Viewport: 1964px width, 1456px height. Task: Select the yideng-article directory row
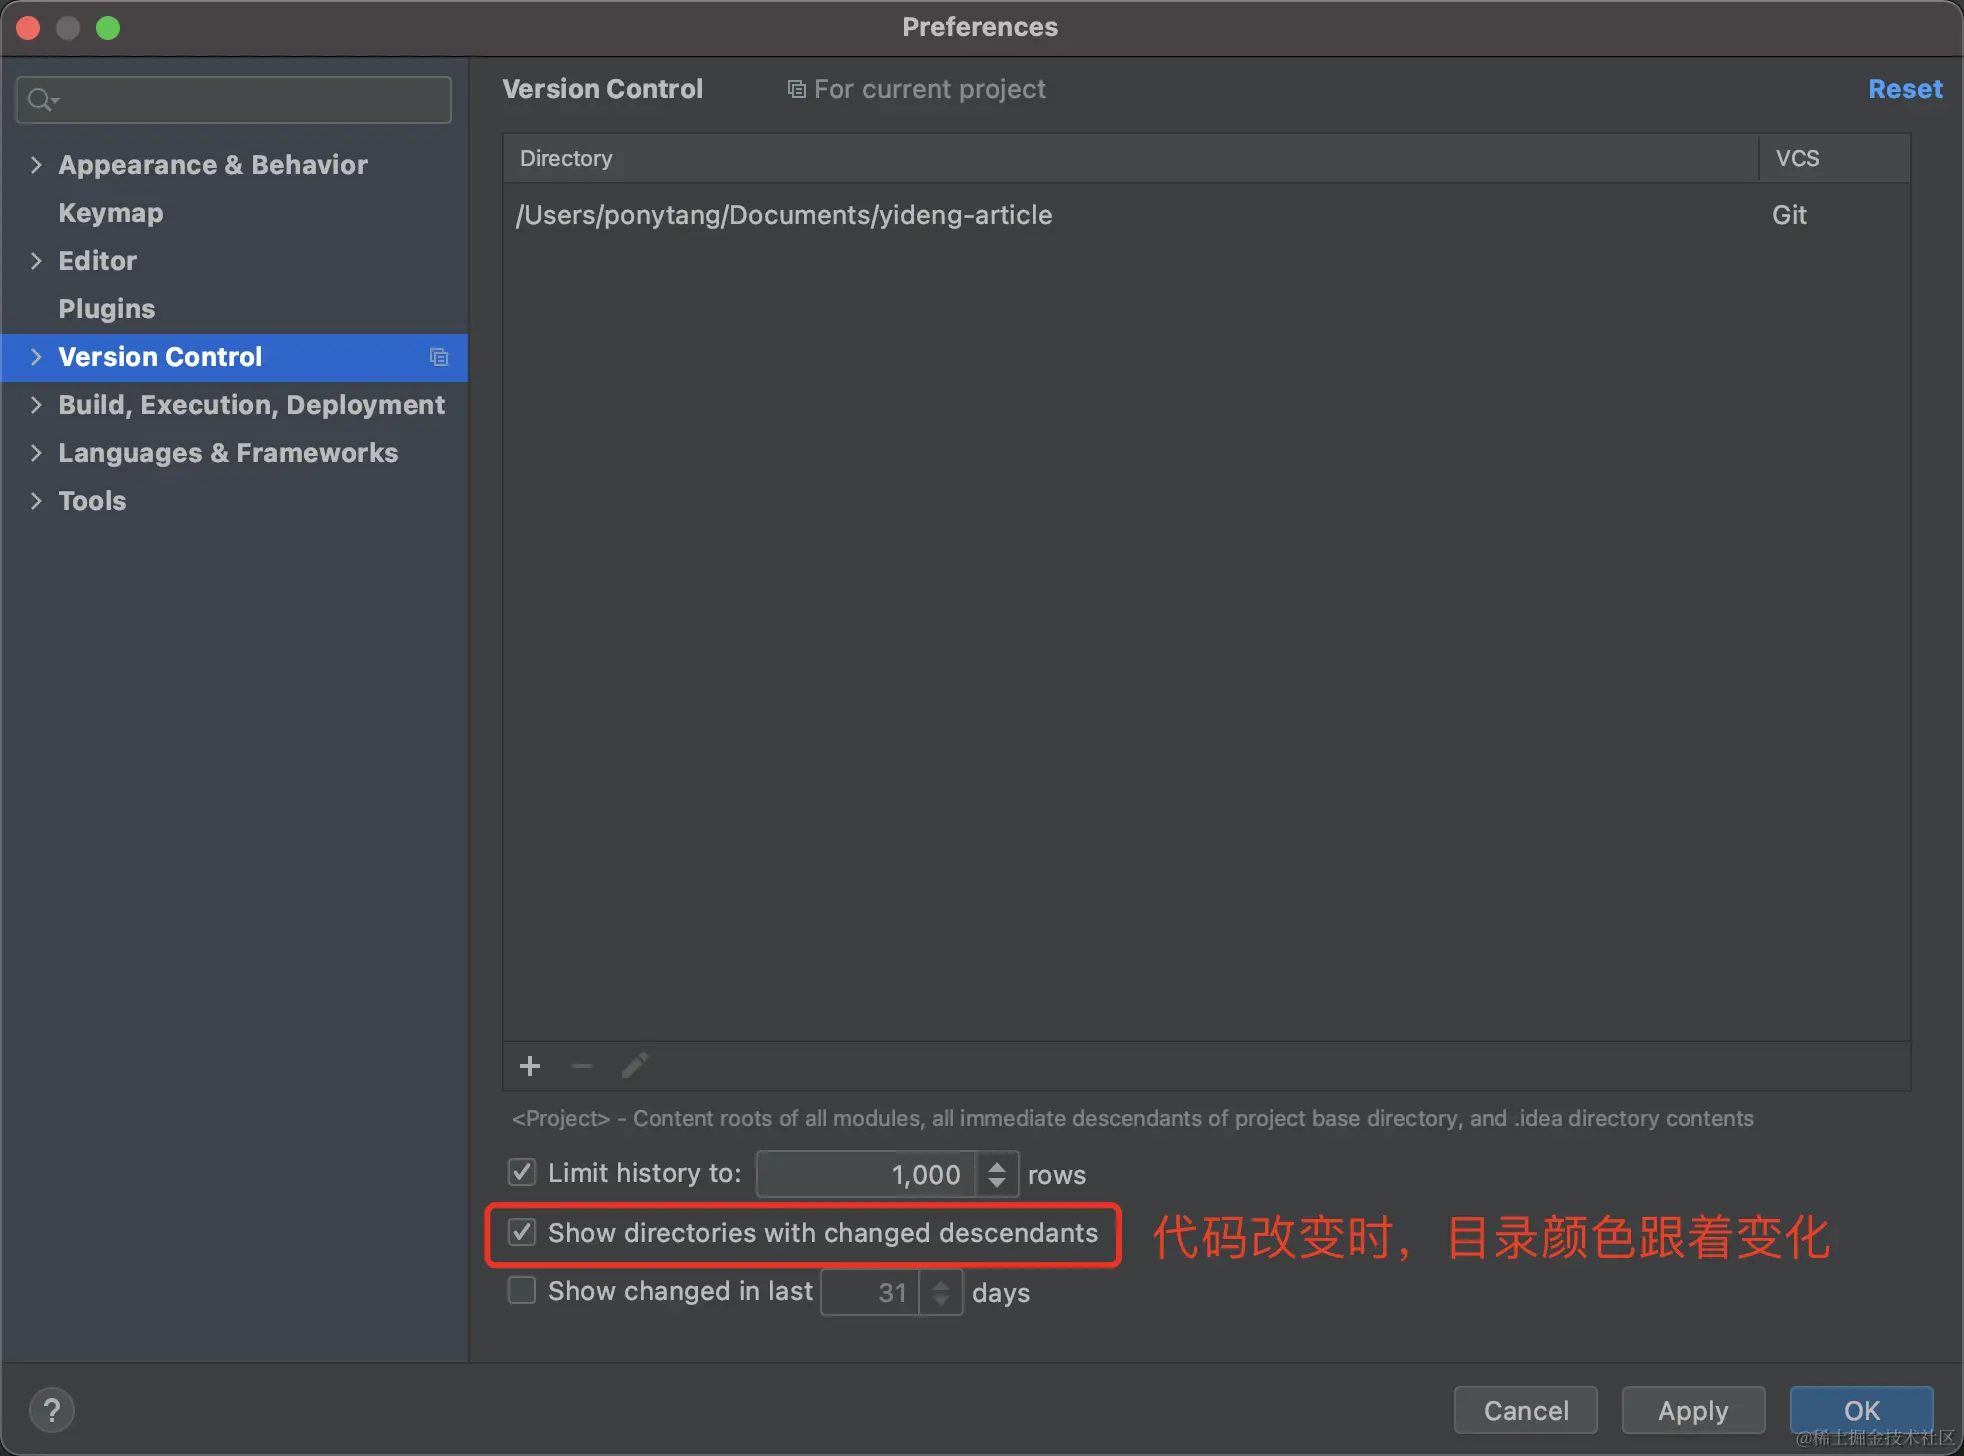pos(783,215)
